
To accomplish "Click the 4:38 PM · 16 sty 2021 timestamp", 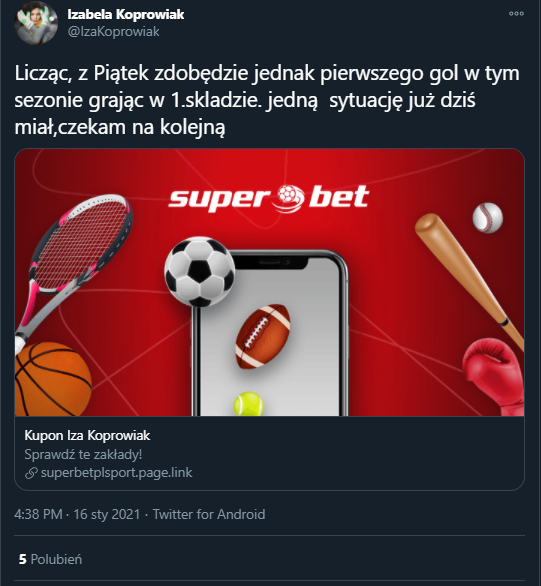I will point(77,514).
